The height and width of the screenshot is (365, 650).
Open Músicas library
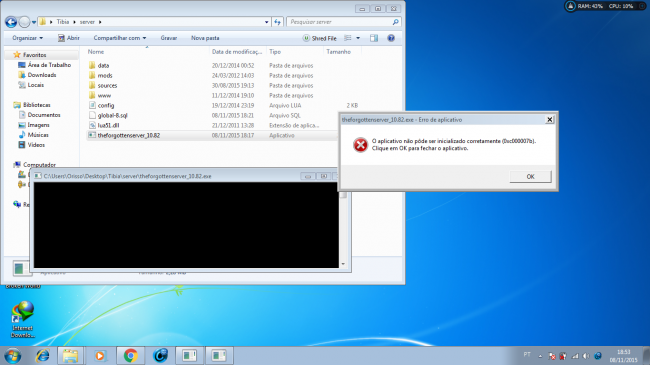click(x=38, y=135)
